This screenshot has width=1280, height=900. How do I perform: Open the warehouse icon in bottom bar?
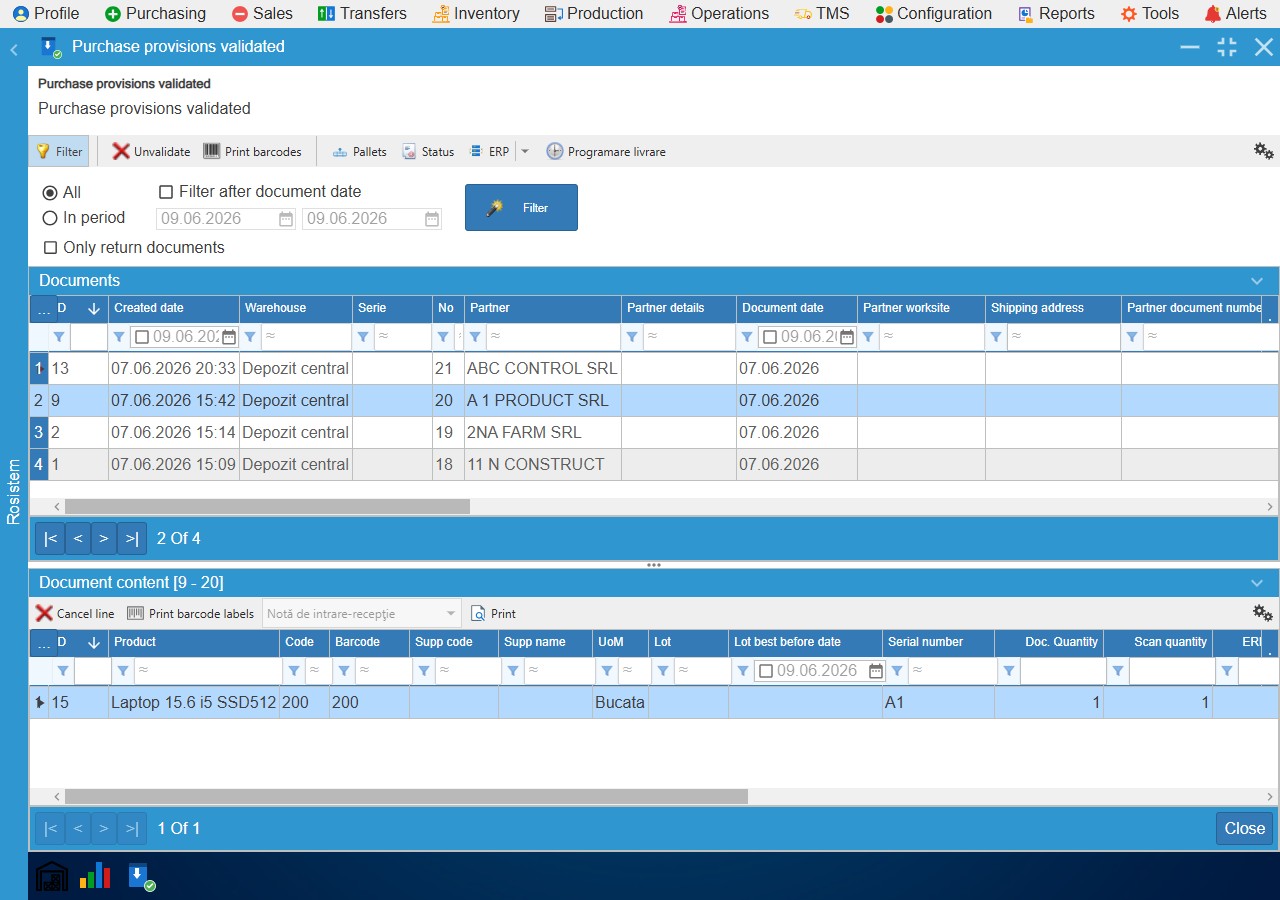pos(52,877)
